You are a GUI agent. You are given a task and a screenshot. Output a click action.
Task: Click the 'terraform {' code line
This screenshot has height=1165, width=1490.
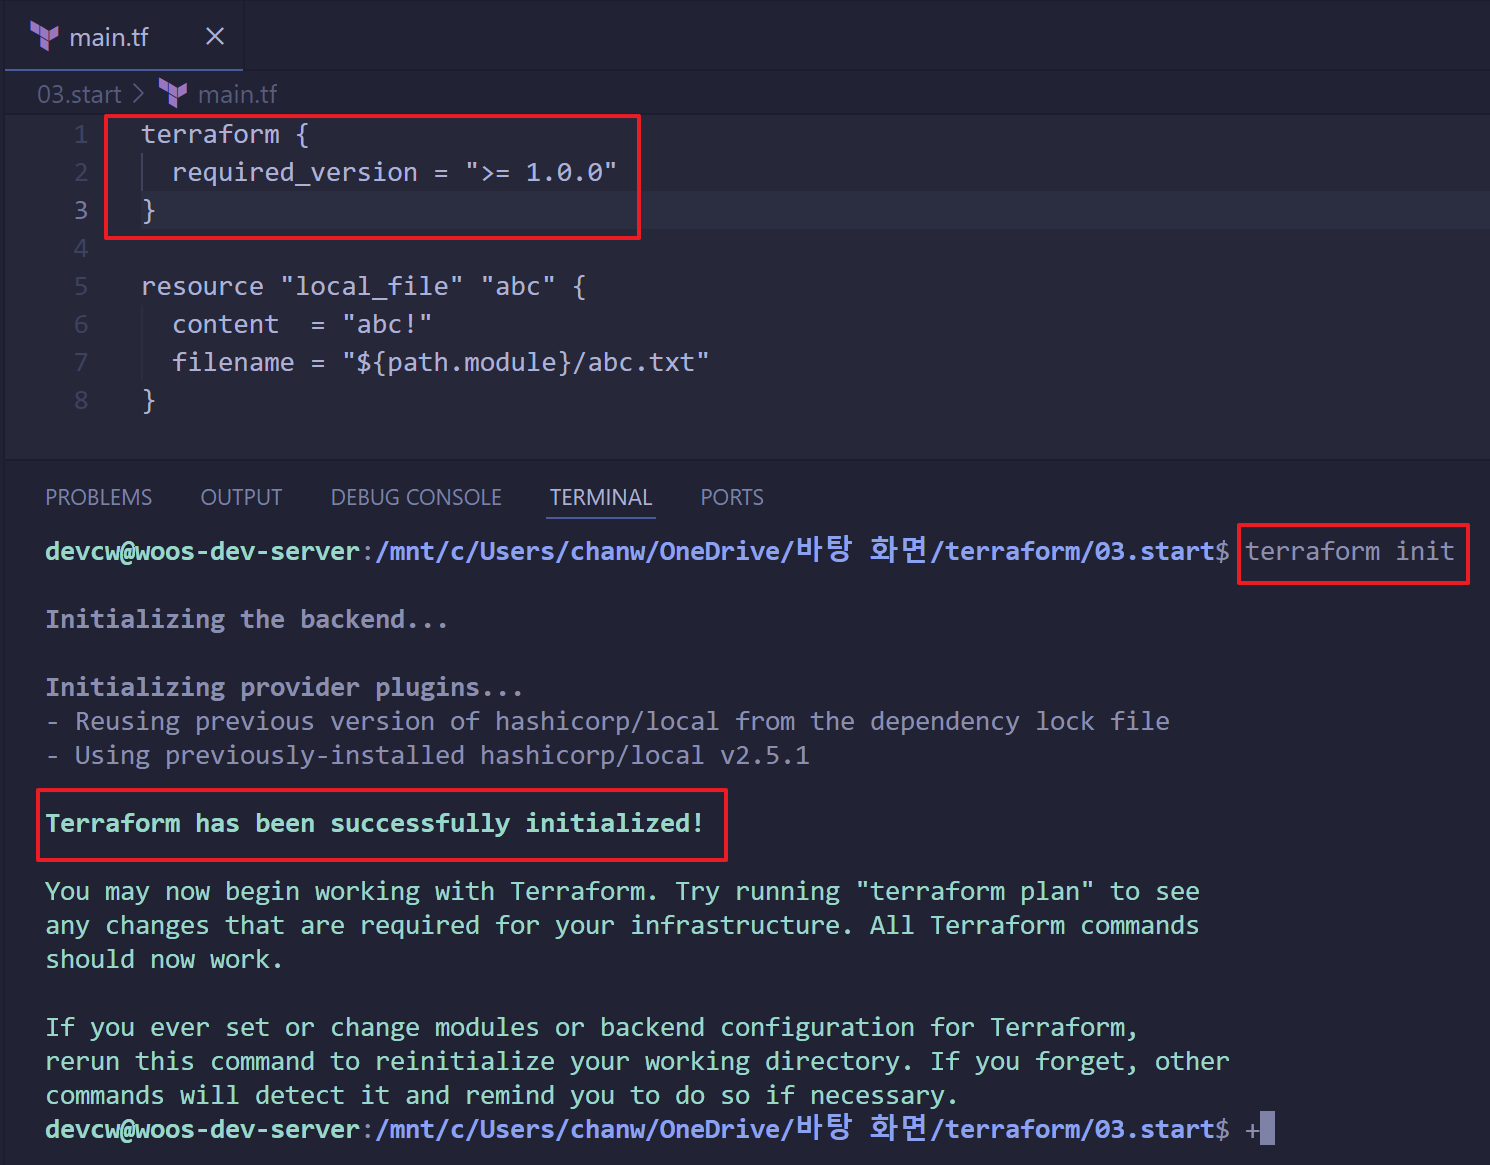click(x=225, y=134)
